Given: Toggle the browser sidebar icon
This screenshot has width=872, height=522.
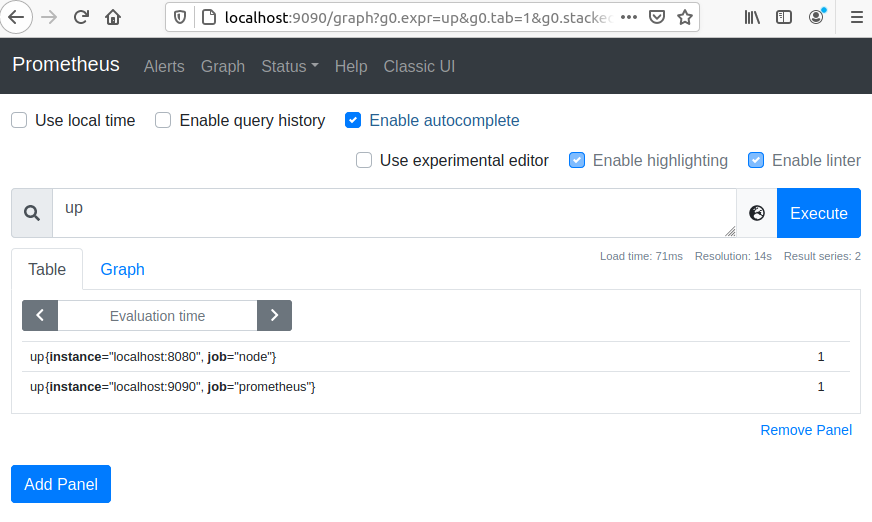Looking at the screenshot, I should tap(784, 17).
